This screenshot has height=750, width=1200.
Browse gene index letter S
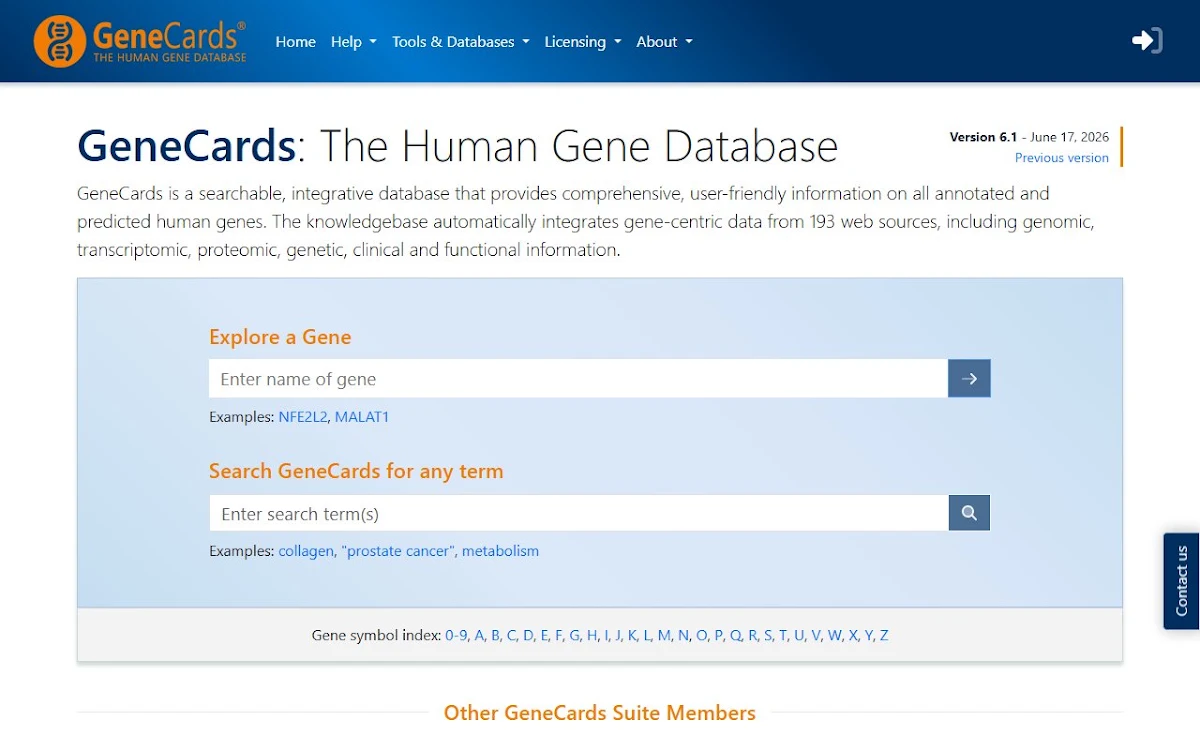(768, 635)
